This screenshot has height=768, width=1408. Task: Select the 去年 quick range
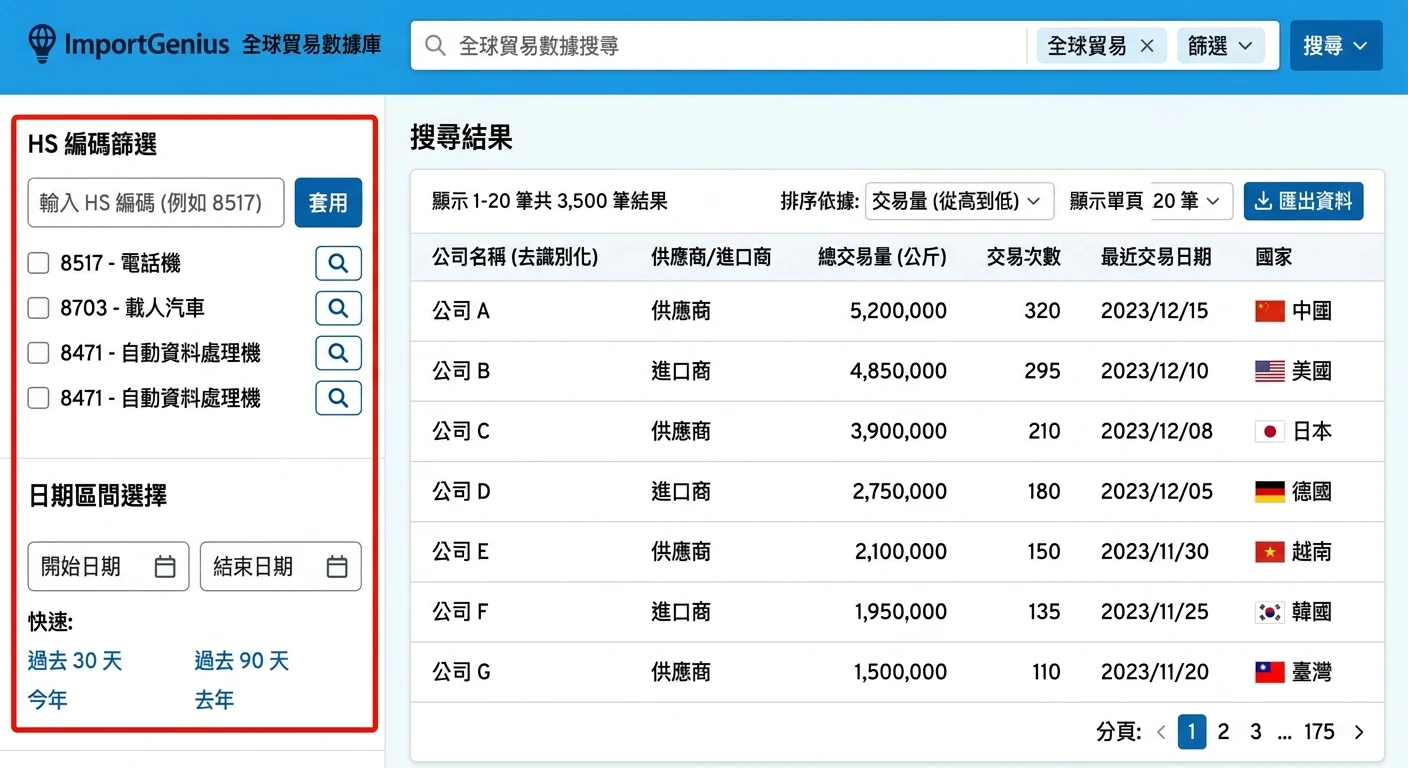coord(214,700)
